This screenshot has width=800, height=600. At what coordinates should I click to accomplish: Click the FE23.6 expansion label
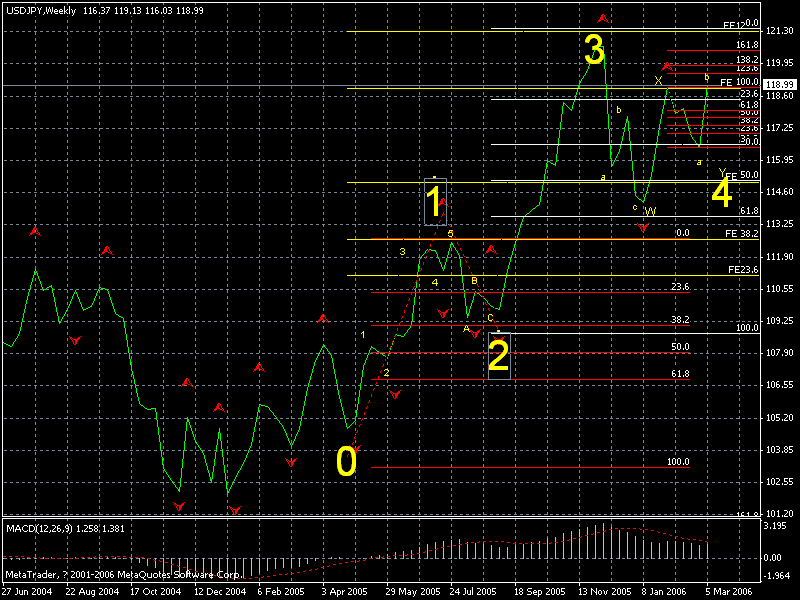click(743, 270)
